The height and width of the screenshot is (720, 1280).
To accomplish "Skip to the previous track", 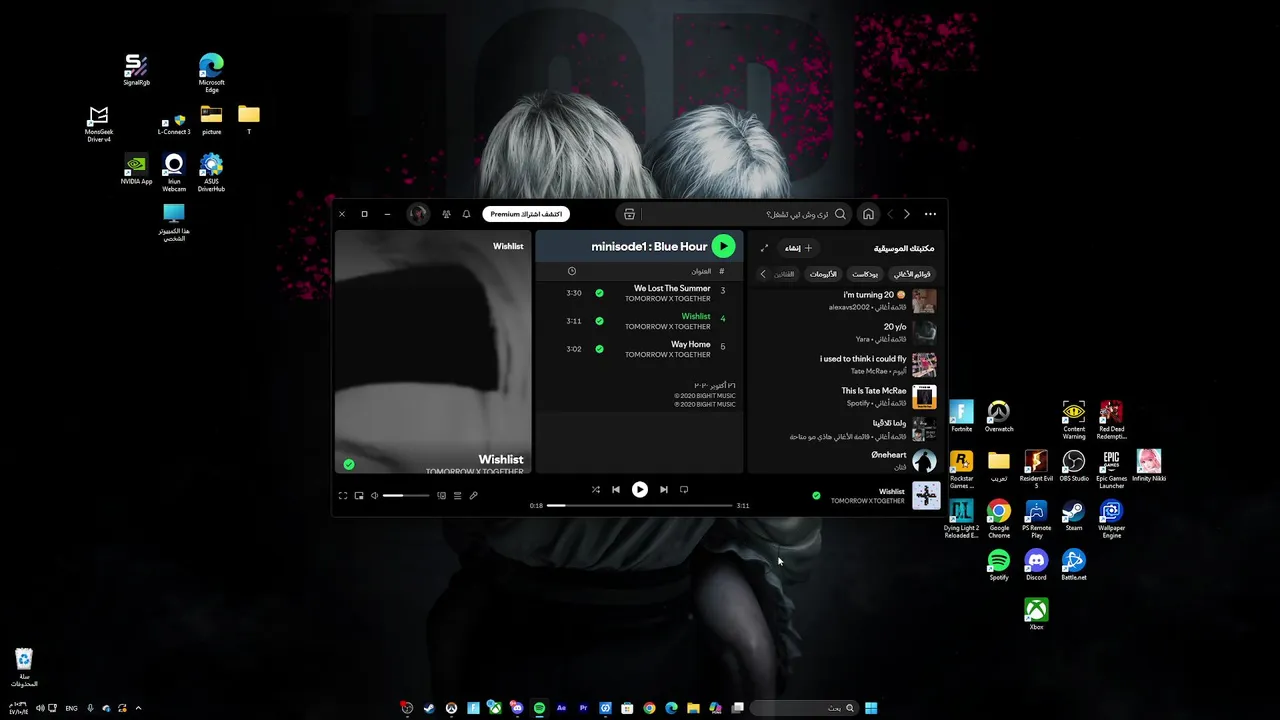I will [x=616, y=490].
